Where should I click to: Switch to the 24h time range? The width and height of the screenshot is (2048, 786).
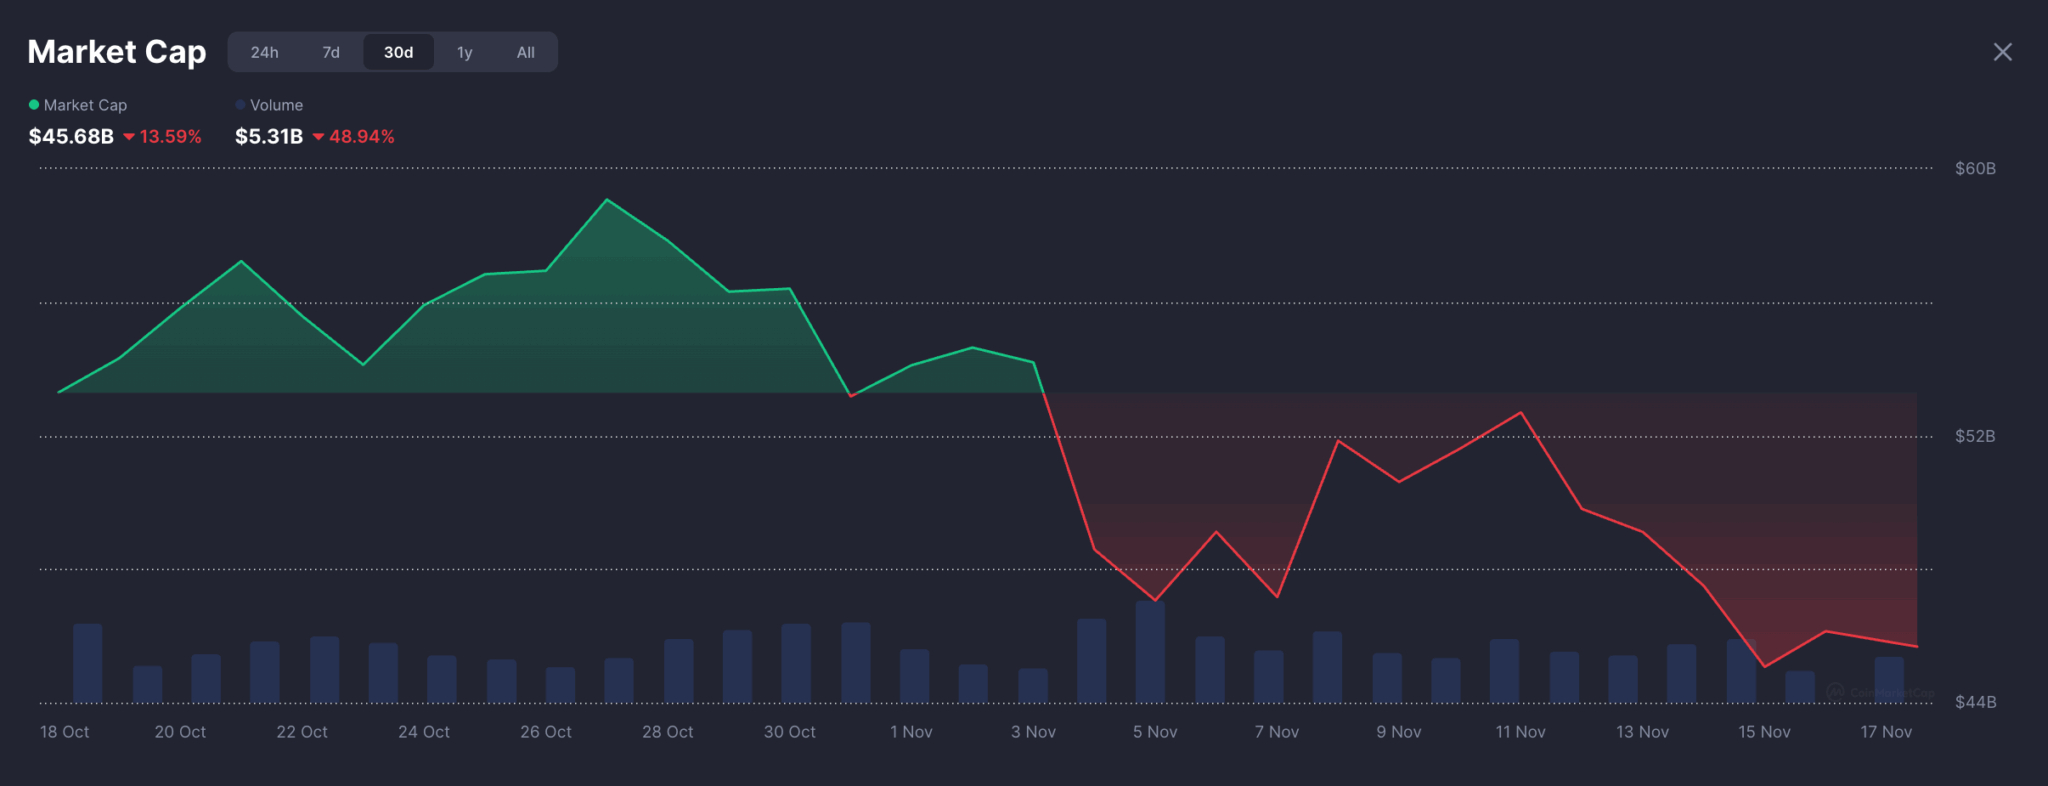(x=264, y=52)
